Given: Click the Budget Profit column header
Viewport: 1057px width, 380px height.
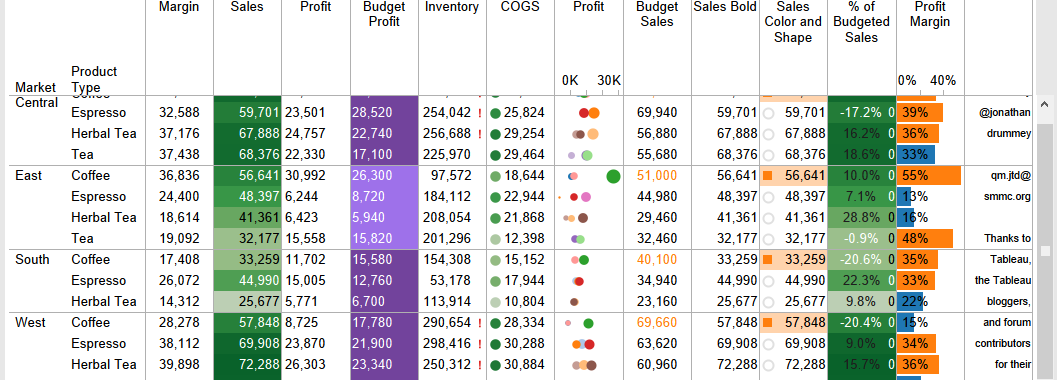Looking at the screenshot, I should point(384,14).
